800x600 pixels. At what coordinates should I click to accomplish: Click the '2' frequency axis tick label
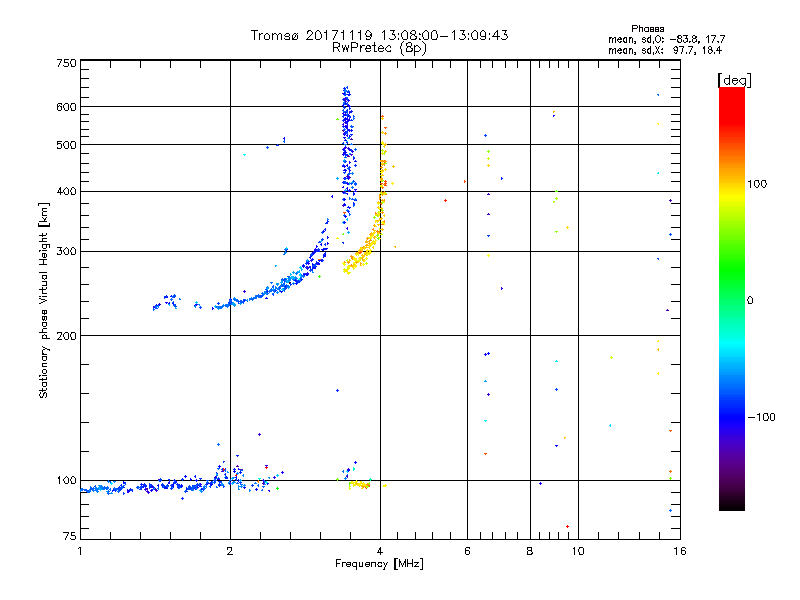click(230, 551)
